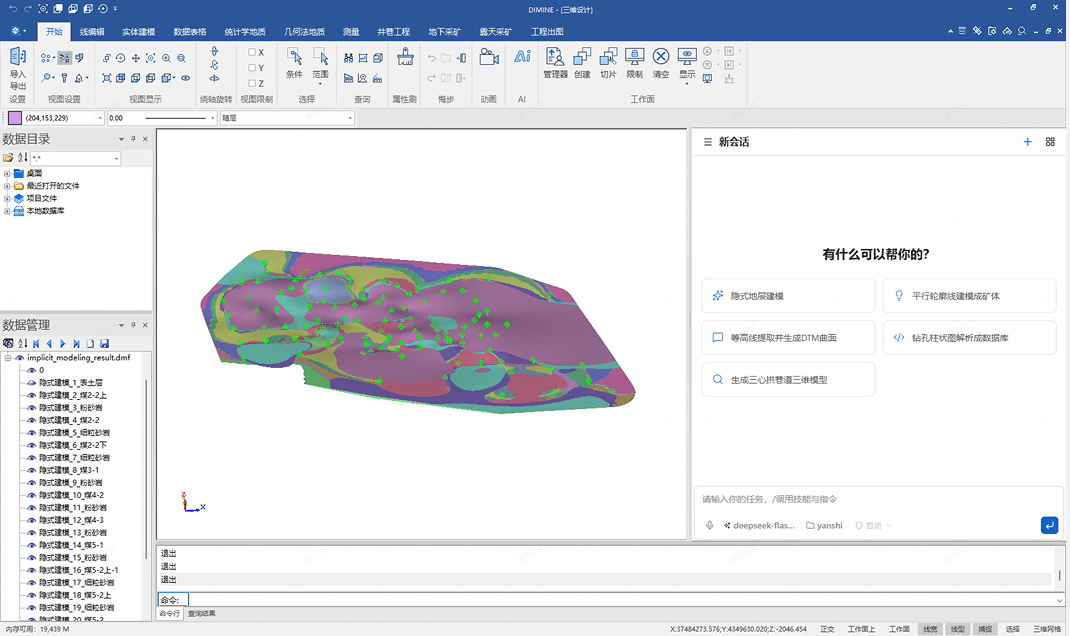Click the 平行轮廓线建模成矿体 suggestion

[x=970, y=295]
